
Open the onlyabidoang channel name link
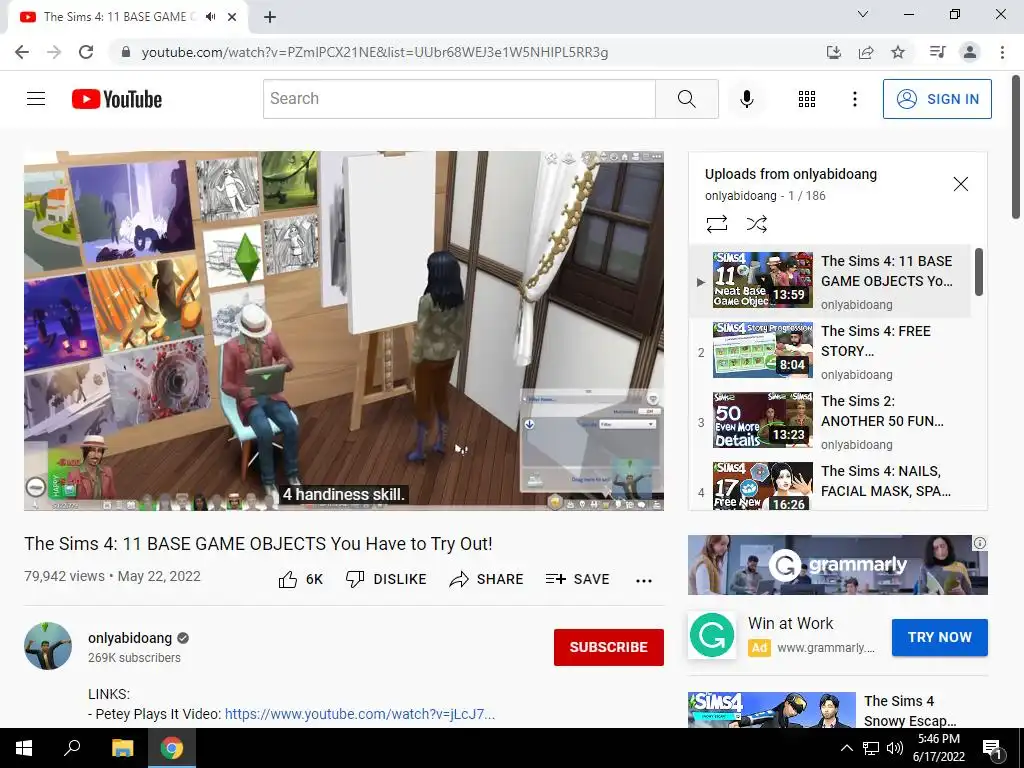(130, 638)
